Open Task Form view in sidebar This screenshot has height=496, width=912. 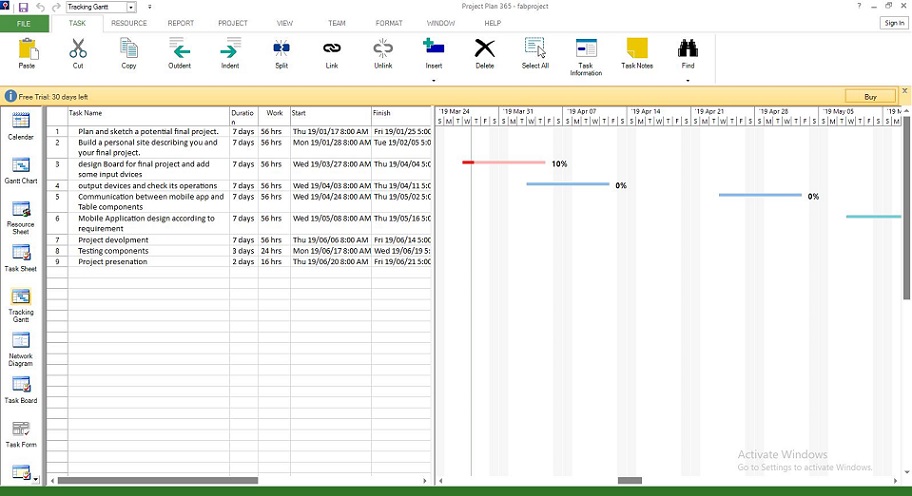[21, 434]
